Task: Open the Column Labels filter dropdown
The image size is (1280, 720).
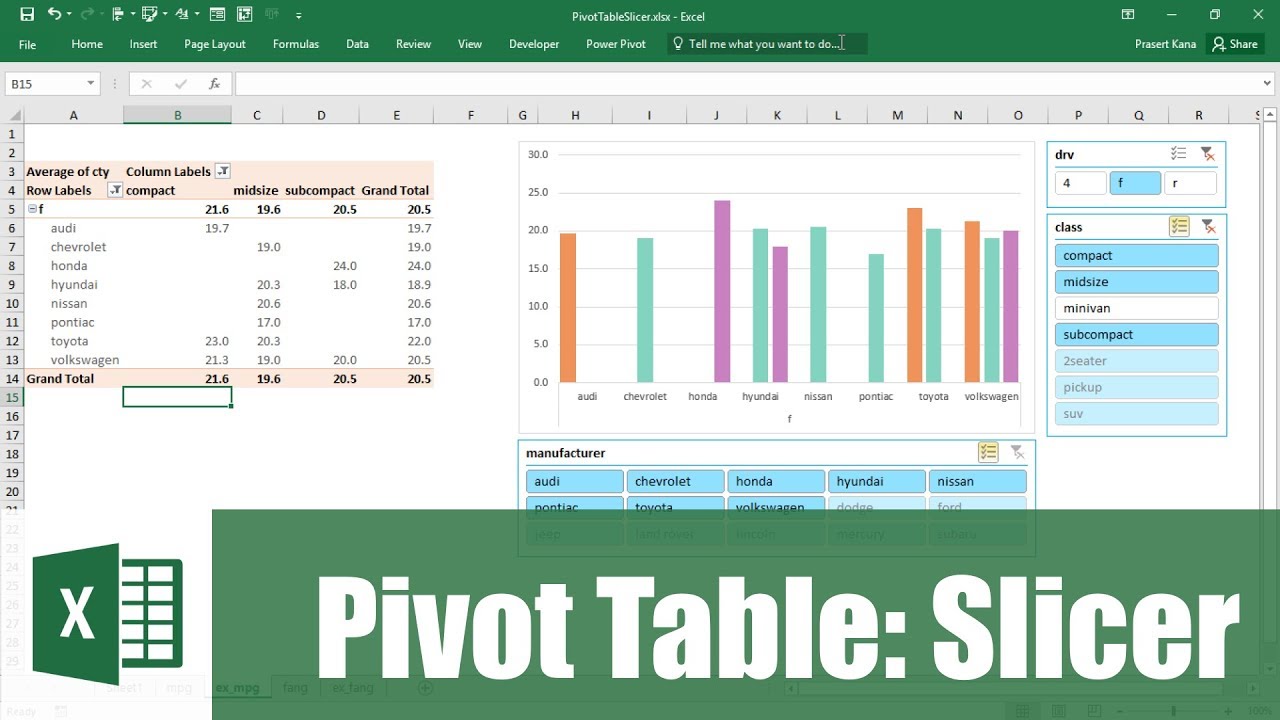Action: 223,171
